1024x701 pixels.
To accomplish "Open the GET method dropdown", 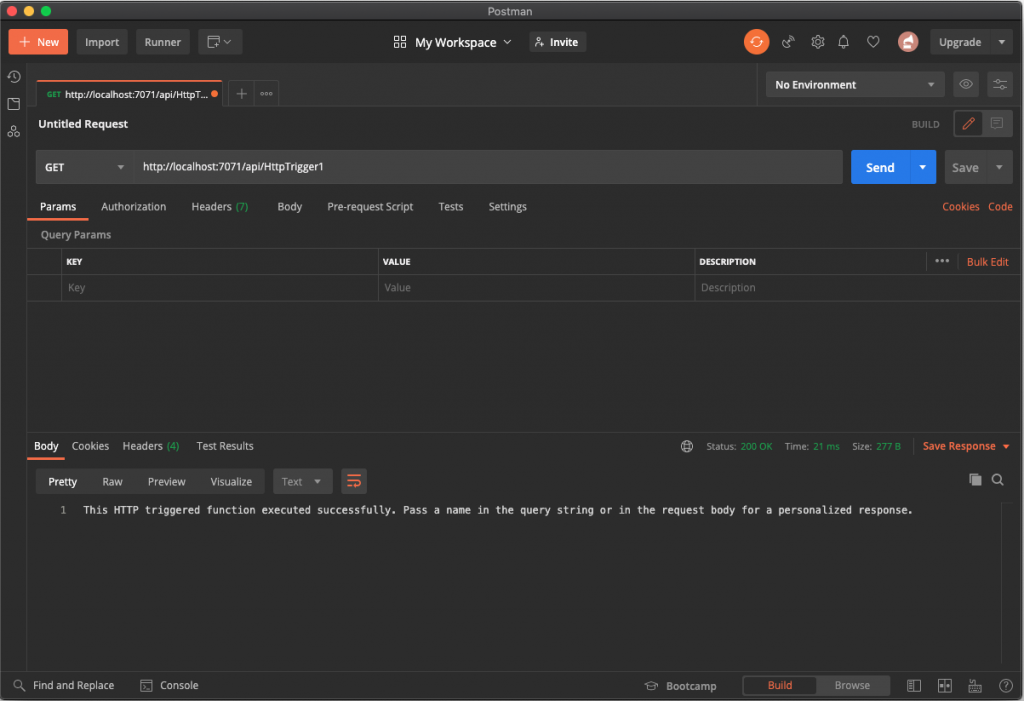I will tap(84, 167).
